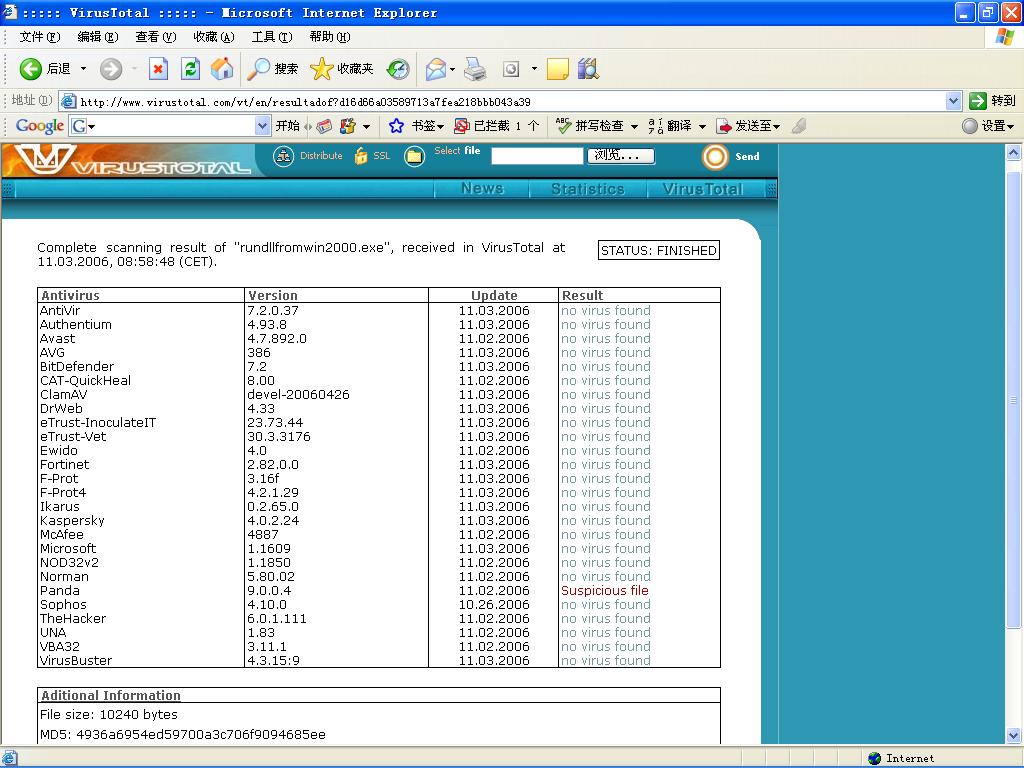The width and height of the screenshot is (1024, 768).
Task: Click VirusTotal Distribute round icon
Action: coord(283,157)
